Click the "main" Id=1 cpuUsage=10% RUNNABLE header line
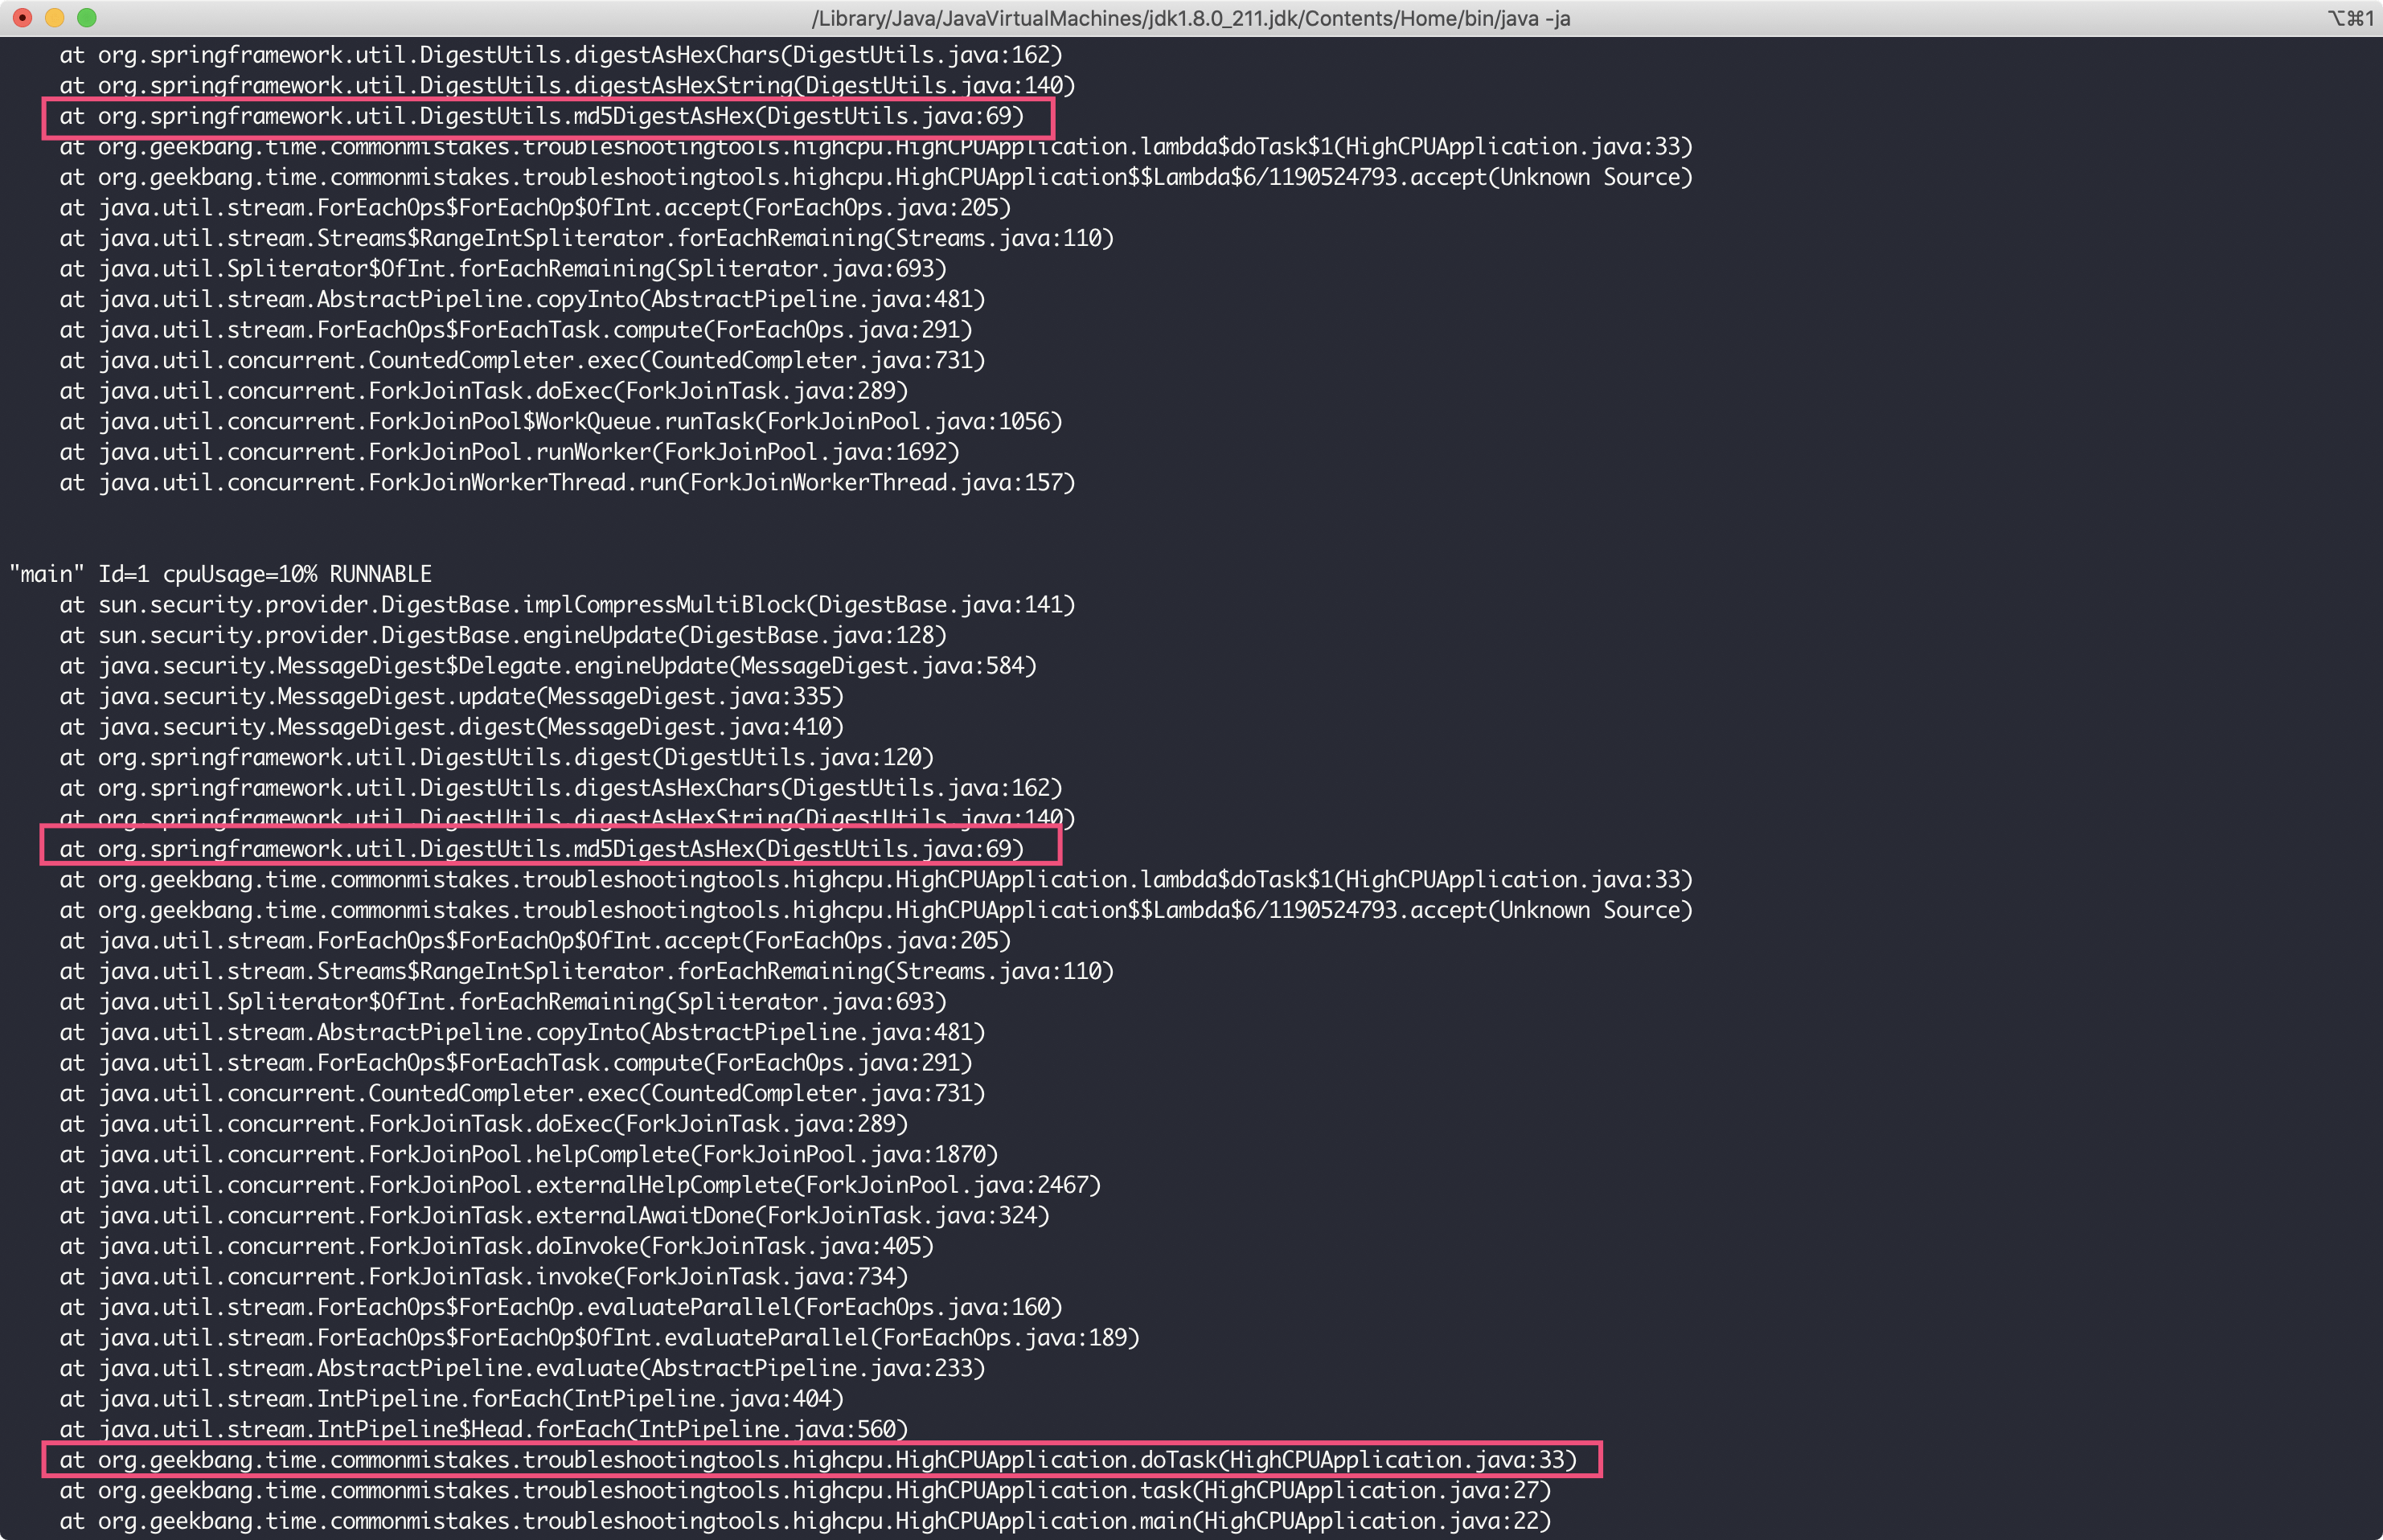Viewport: 2383px width, 1540px height. click(220, 574)
